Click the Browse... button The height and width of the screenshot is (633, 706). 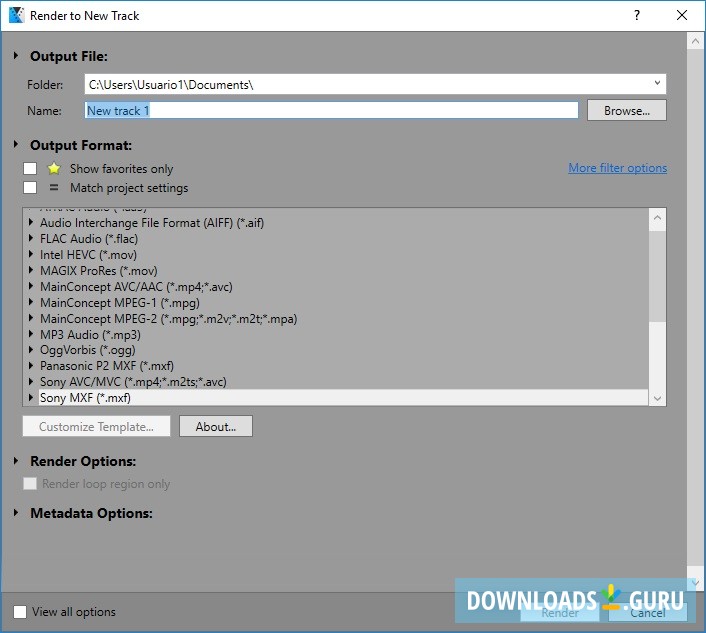[x=627, y=110]
